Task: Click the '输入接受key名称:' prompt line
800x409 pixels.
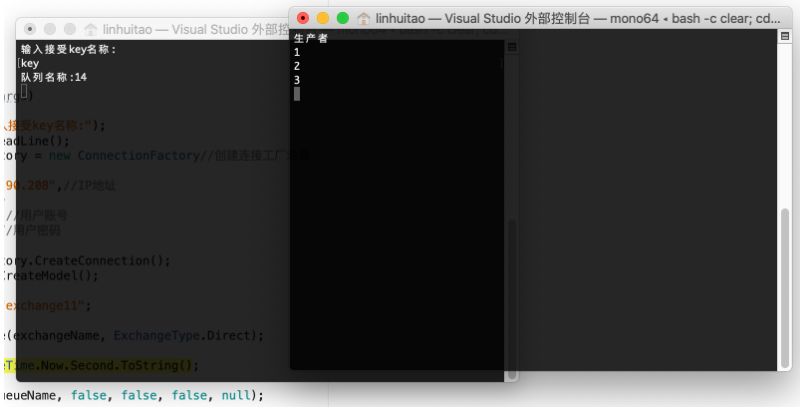Action: [68, 49]
